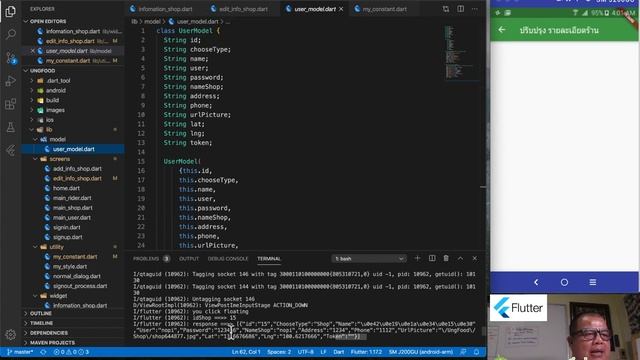Click Ln 62, Col 1 in status bar
The height and width of the screenshot is (360, 640).
click(246, 352)
